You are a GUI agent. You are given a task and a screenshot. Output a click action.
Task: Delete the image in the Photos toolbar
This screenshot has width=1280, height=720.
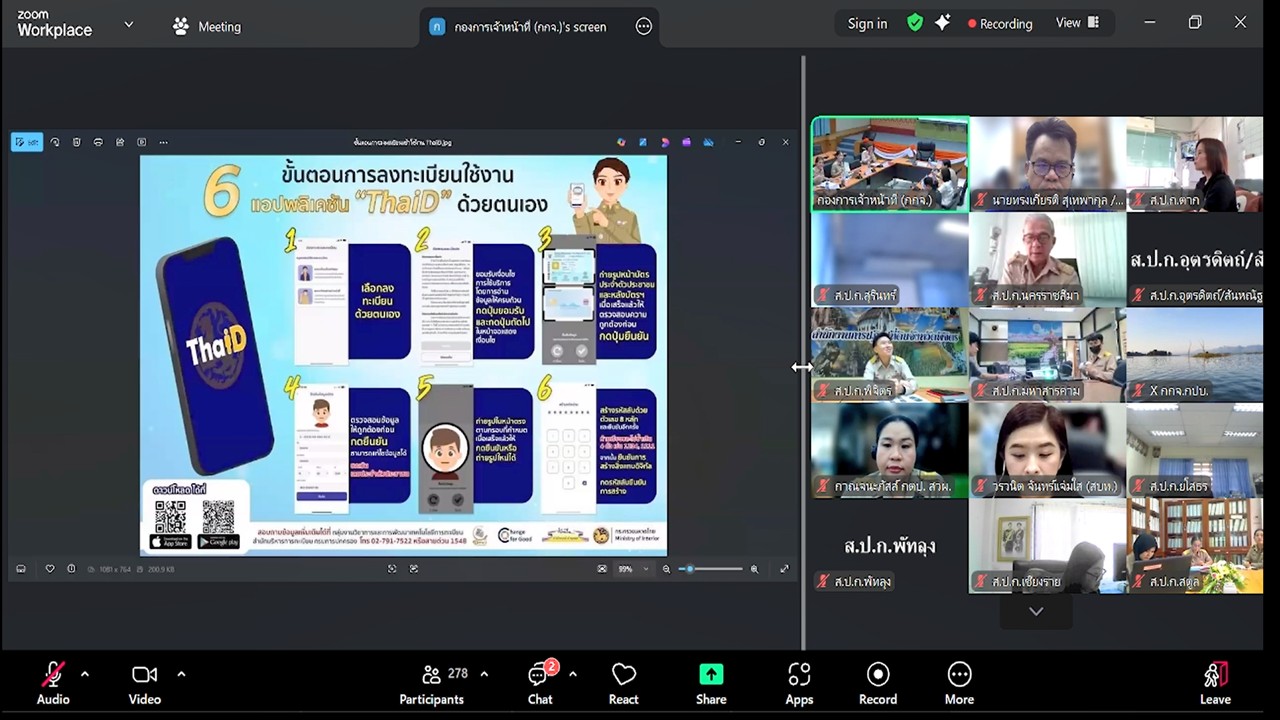[x=76, y=142]
